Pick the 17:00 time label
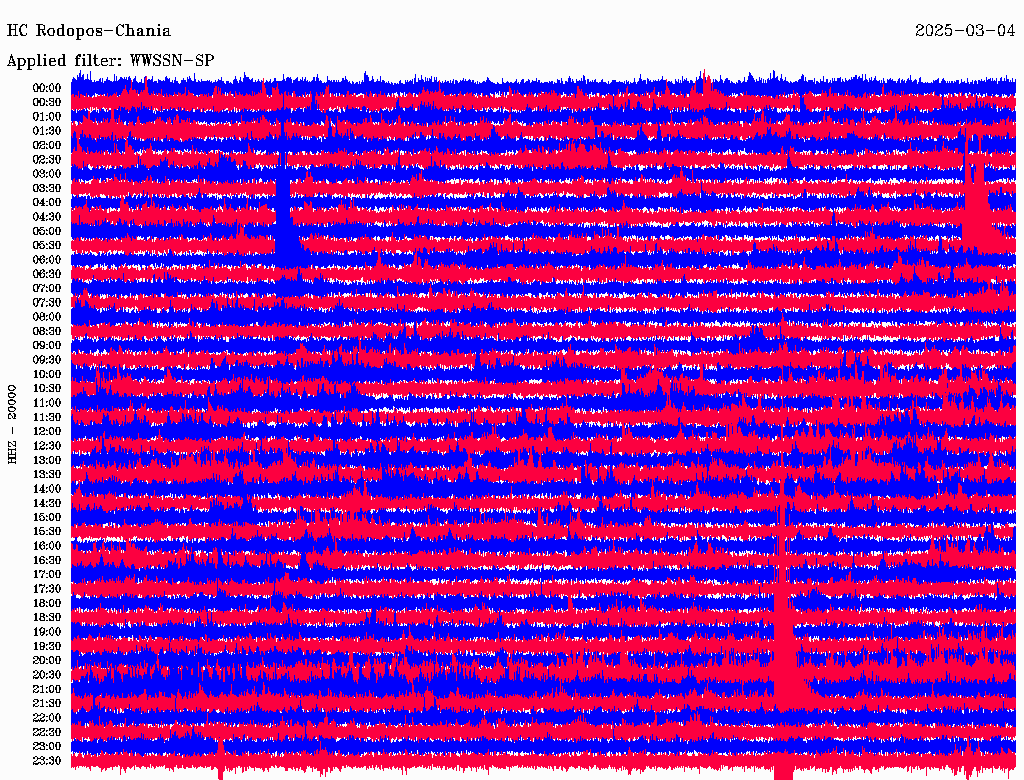1024x780 pixels. pos(46,575)
